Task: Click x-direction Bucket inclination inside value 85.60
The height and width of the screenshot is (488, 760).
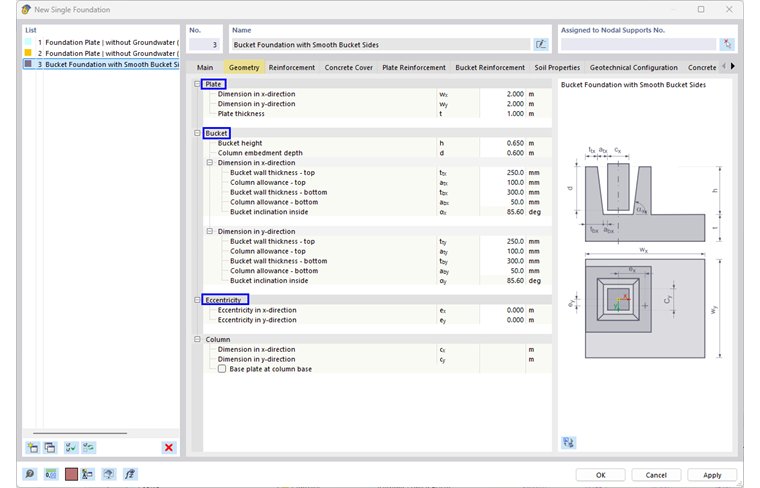Action: tap(503, 212)
